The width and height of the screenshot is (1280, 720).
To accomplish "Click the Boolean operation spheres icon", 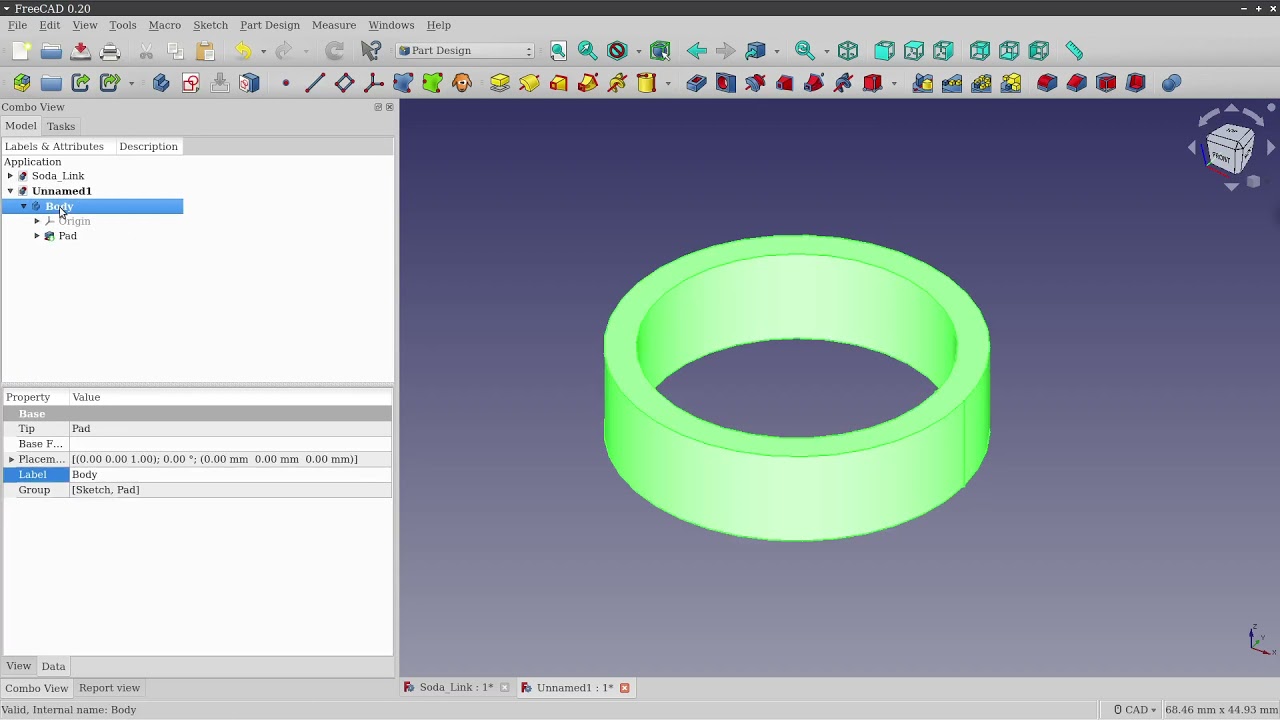I will (1172, 83).
